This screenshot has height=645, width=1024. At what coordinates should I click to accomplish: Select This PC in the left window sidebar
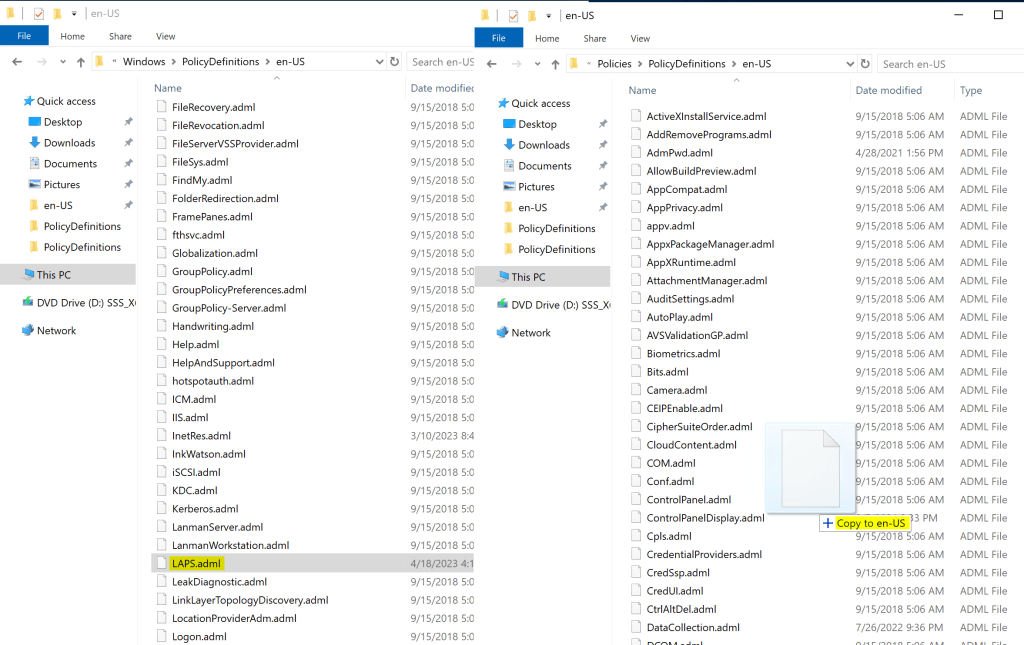(x=53, y=275)
